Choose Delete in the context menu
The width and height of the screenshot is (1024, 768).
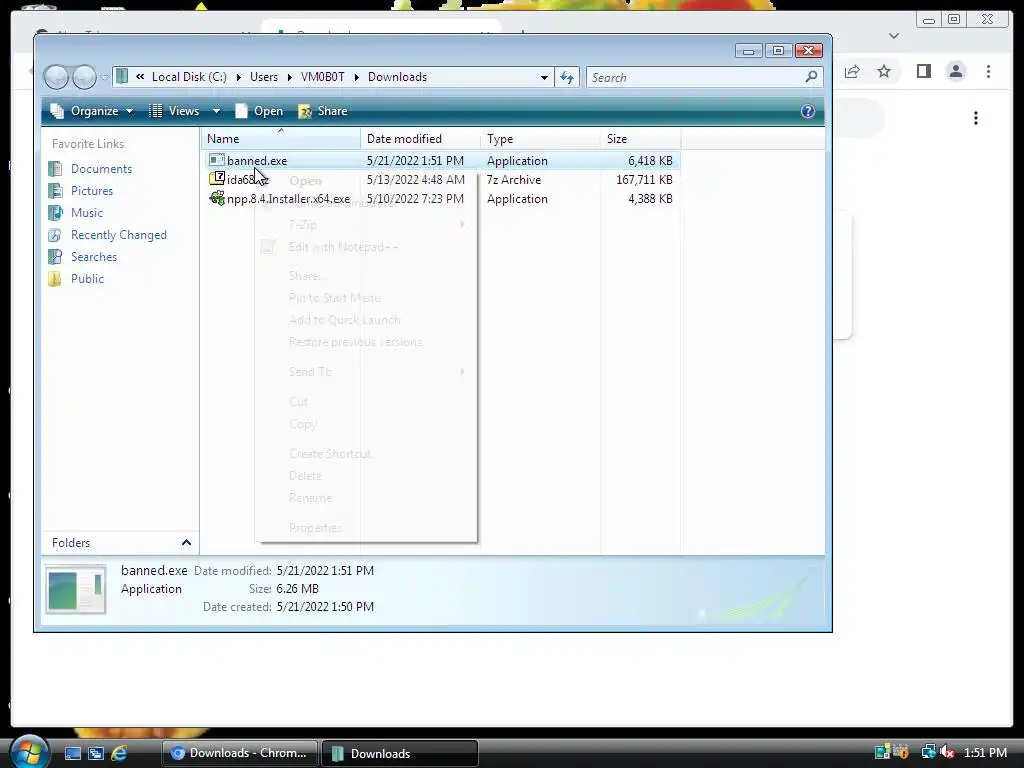[x=305, y=475]
